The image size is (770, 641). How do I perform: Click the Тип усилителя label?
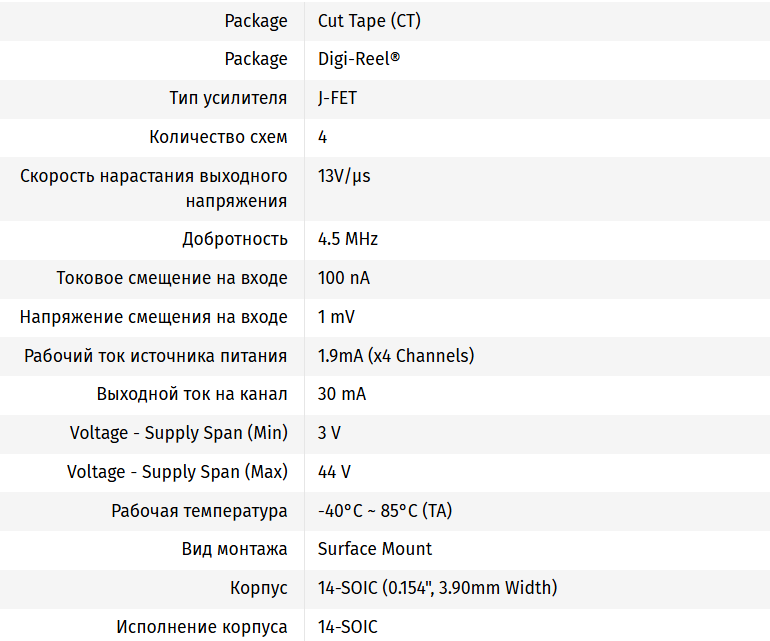click(228, 98)
